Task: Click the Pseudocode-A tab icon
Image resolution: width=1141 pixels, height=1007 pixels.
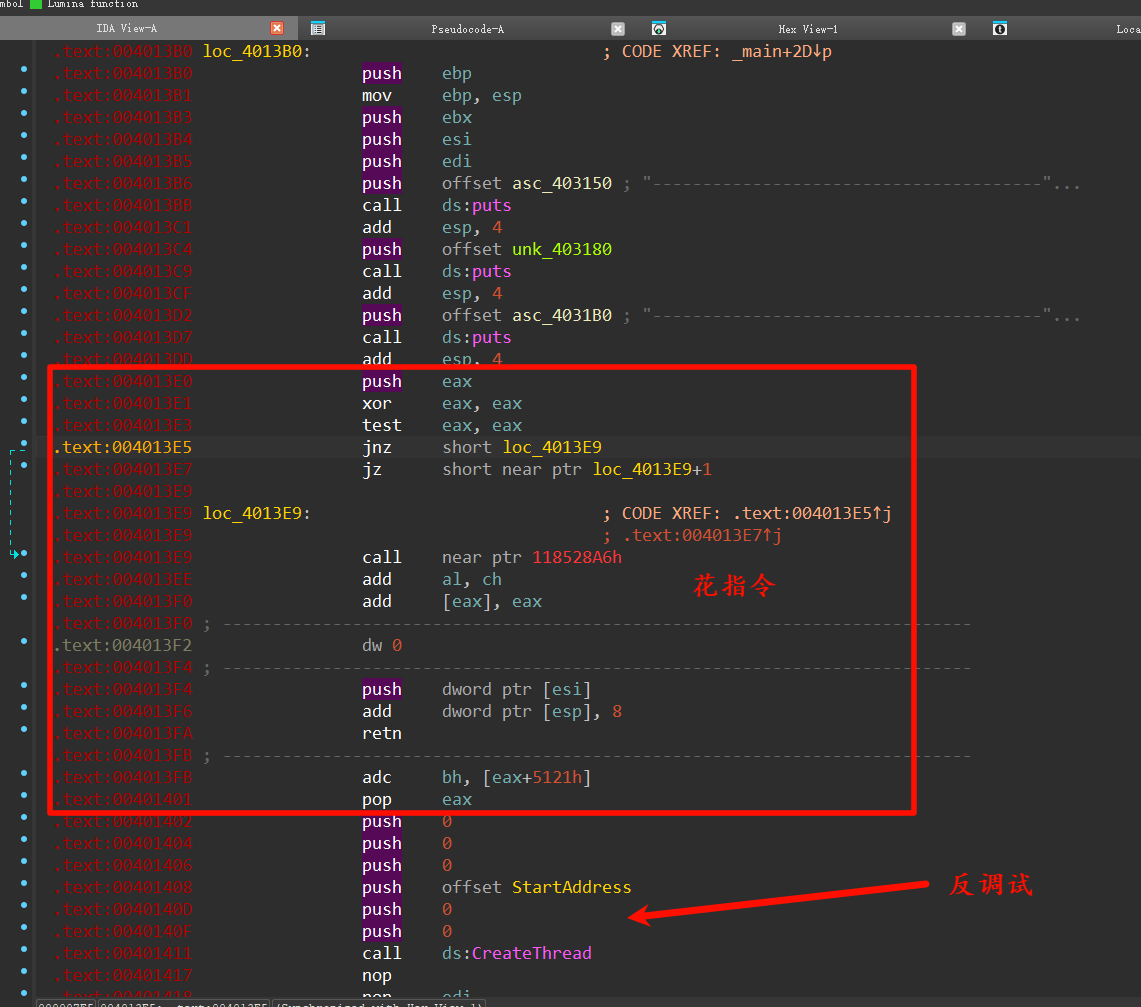Action: click(x=318, y=29)
